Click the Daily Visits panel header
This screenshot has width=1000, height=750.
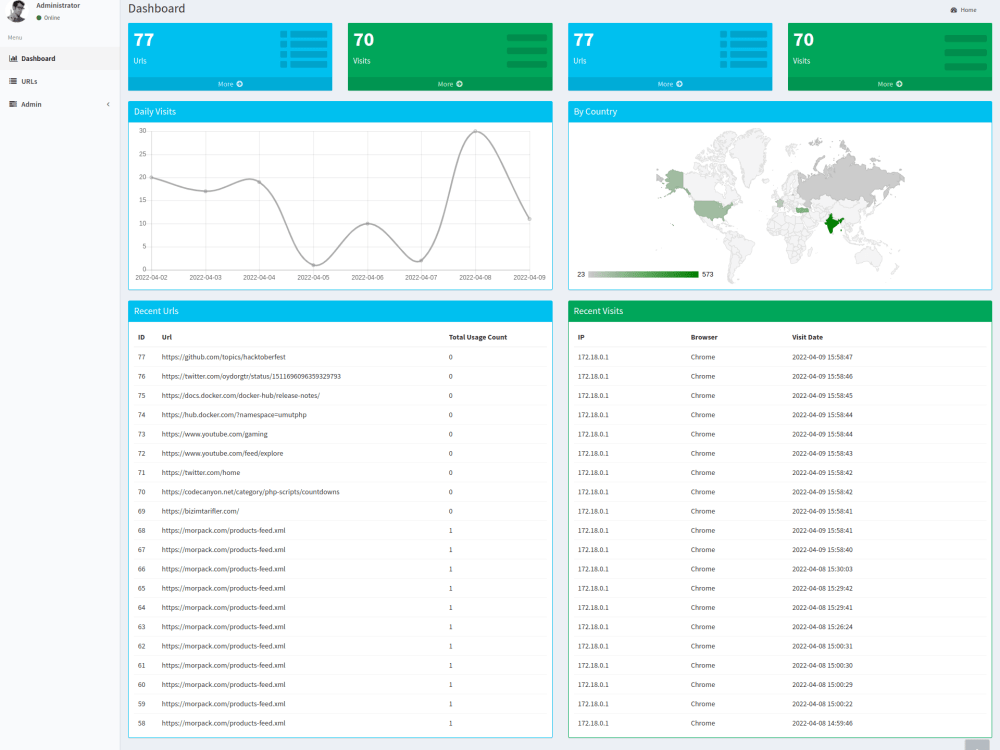click(340, 112)
